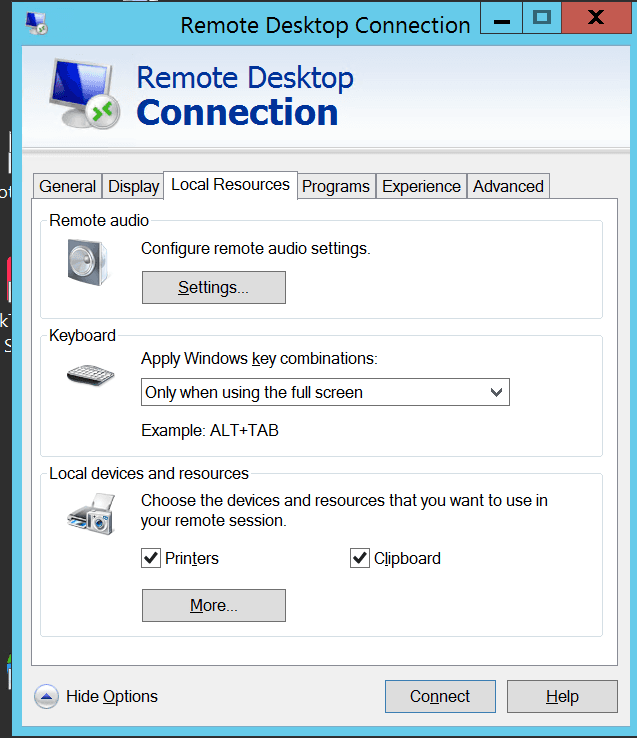Image resolution: width=637 pixels, height=738 pixels.
Task: Click the remote audio speaker icon
Action: [87, 262]
